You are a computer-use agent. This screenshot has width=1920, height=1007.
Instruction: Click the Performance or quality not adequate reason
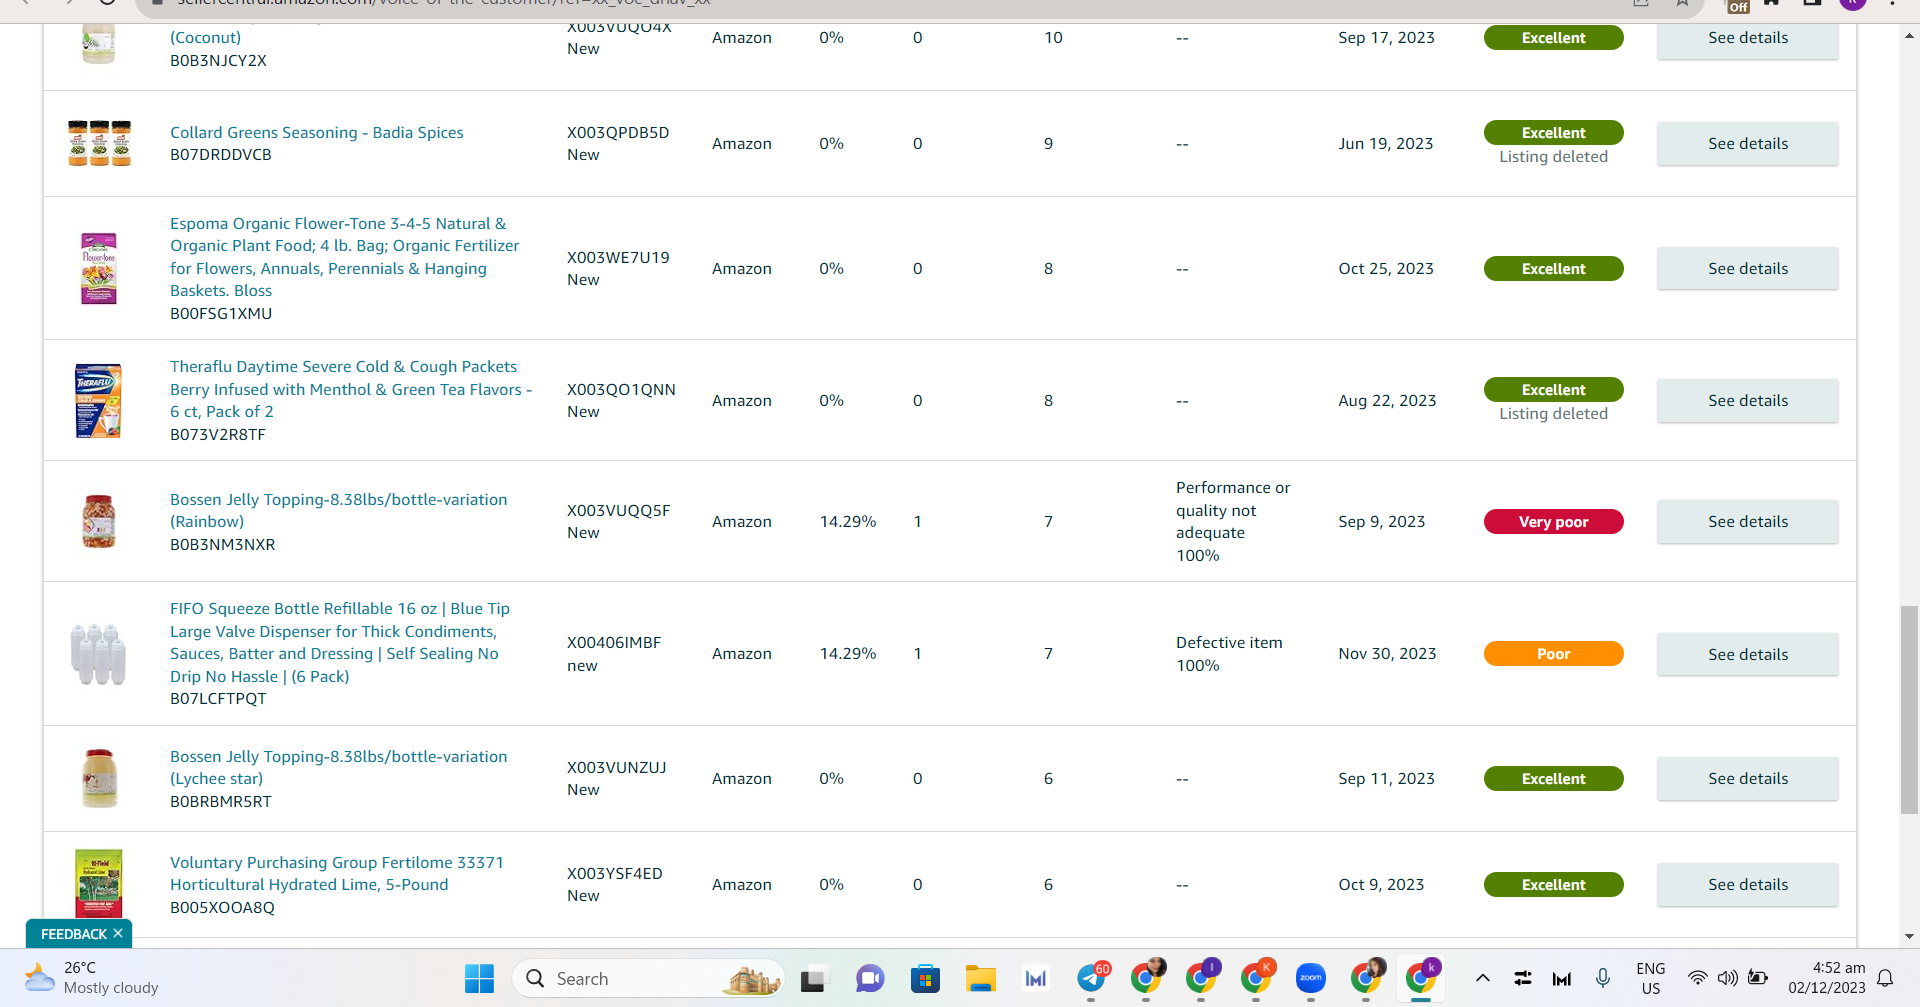[x=1233, y=521]
